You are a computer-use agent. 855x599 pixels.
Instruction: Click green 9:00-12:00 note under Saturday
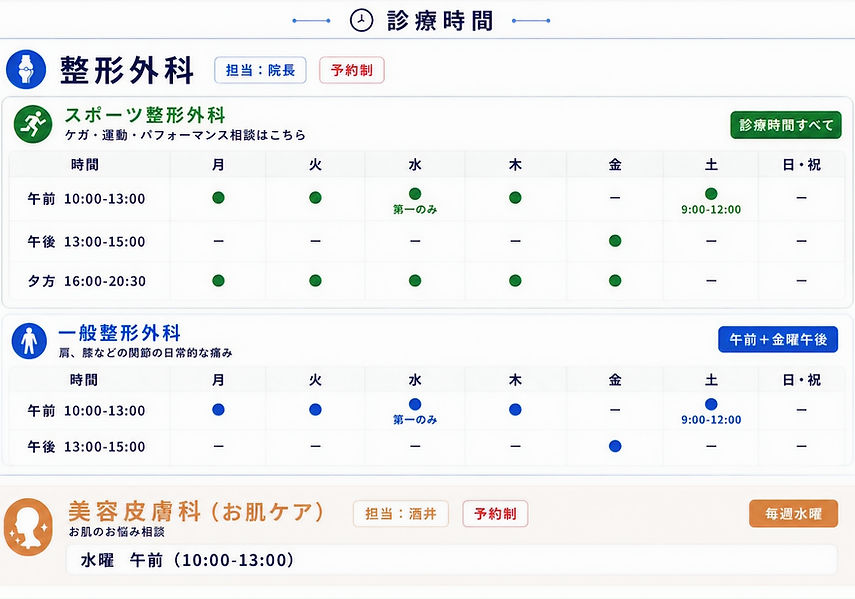(x=711, y=210)
